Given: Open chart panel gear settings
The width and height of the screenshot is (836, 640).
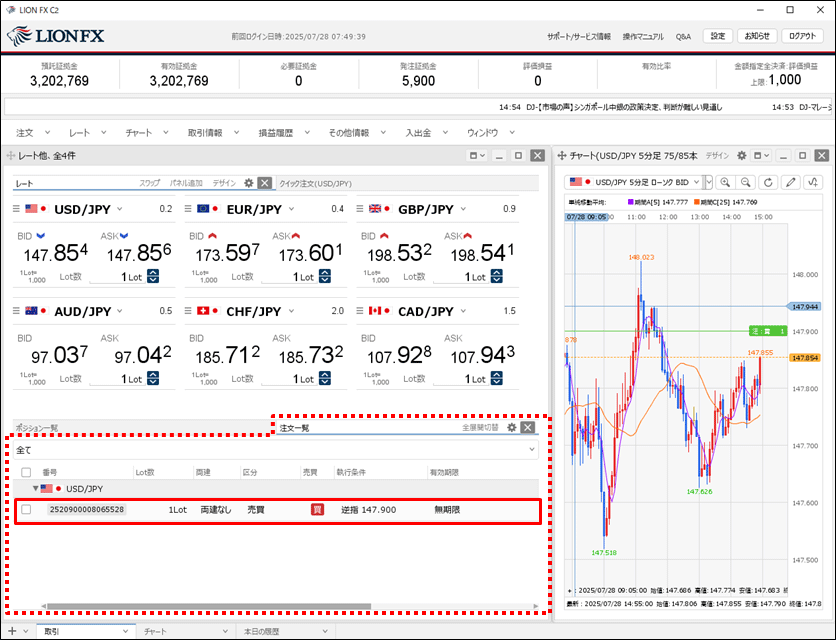Looking at the screenshot, I should tap(741, 156).
